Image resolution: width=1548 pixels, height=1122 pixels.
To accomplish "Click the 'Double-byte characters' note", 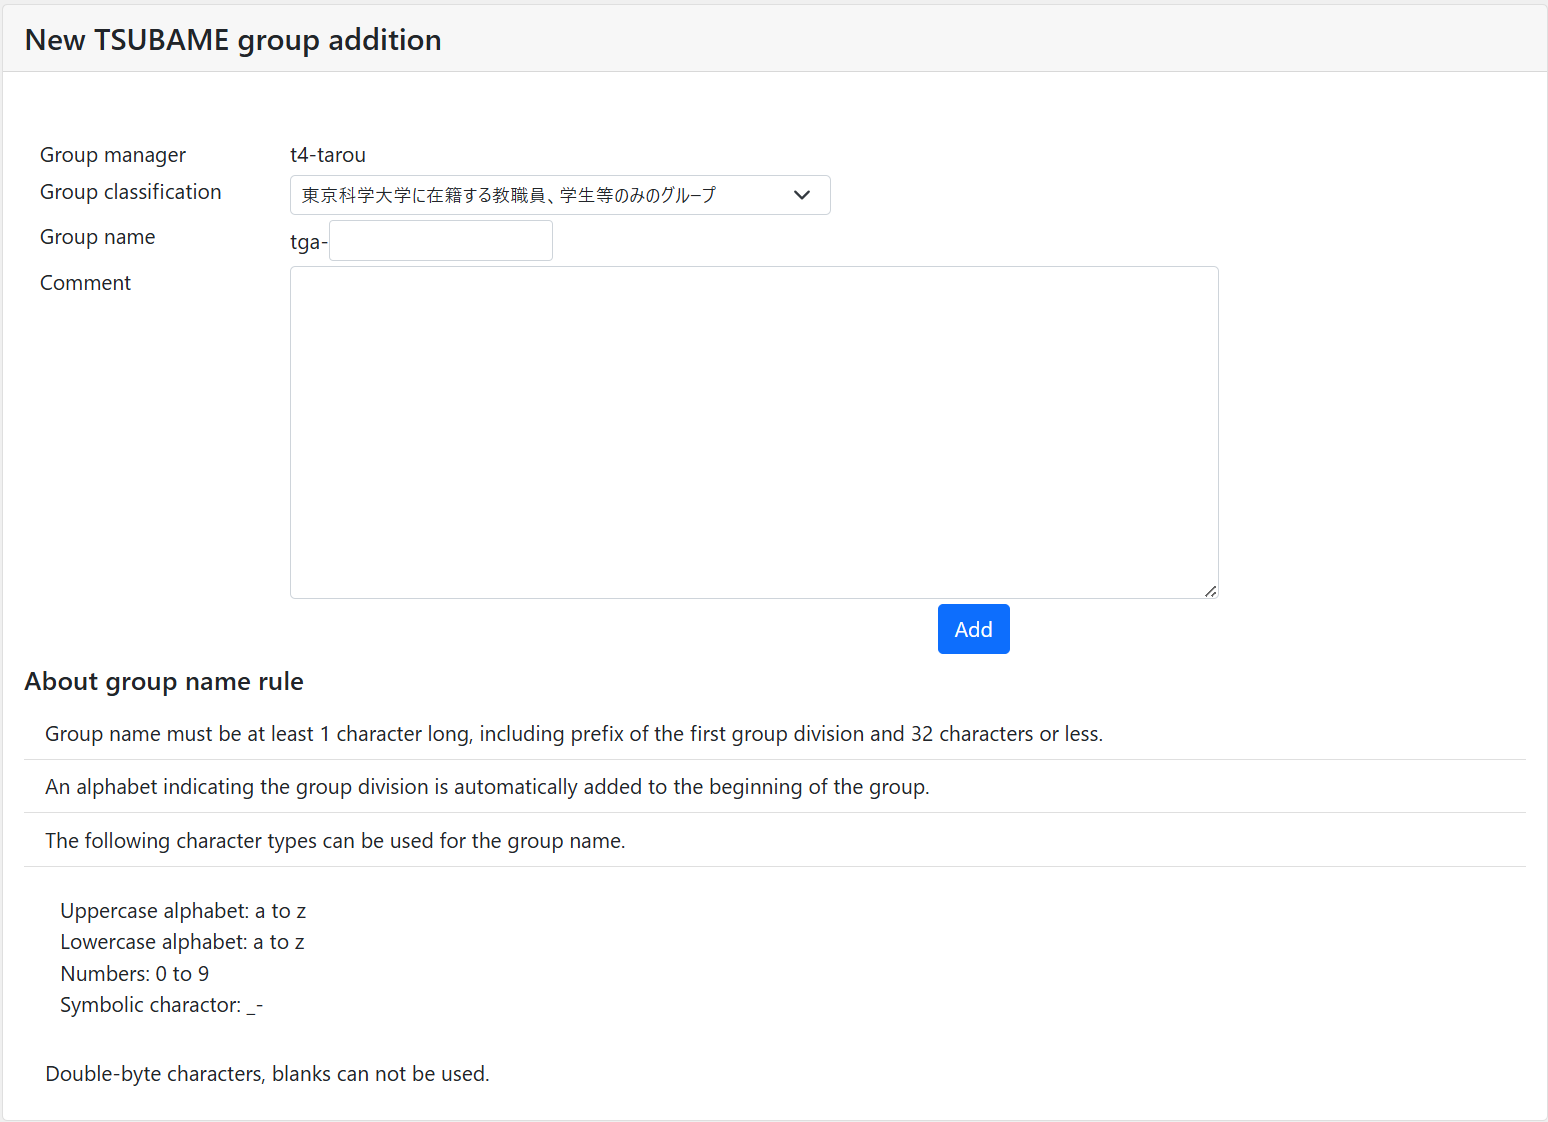I will click(267, 1074).
